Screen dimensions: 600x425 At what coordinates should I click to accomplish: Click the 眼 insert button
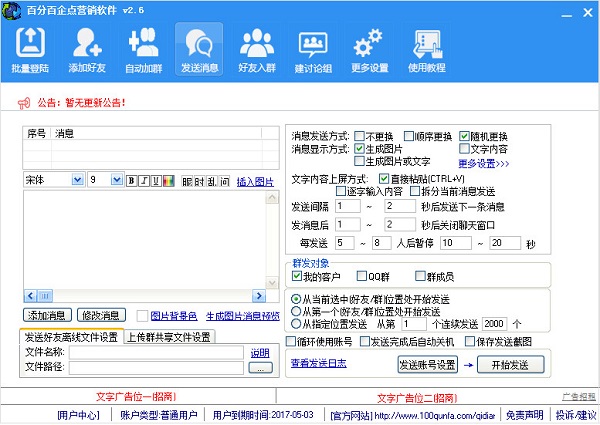click(187, 181)
